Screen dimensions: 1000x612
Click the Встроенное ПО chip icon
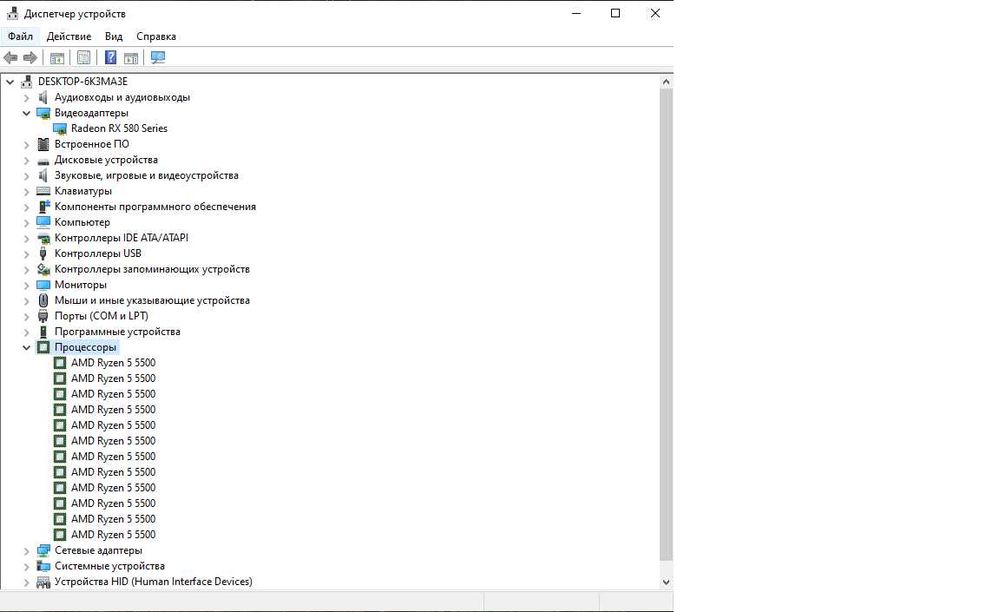tap(43, 144)
